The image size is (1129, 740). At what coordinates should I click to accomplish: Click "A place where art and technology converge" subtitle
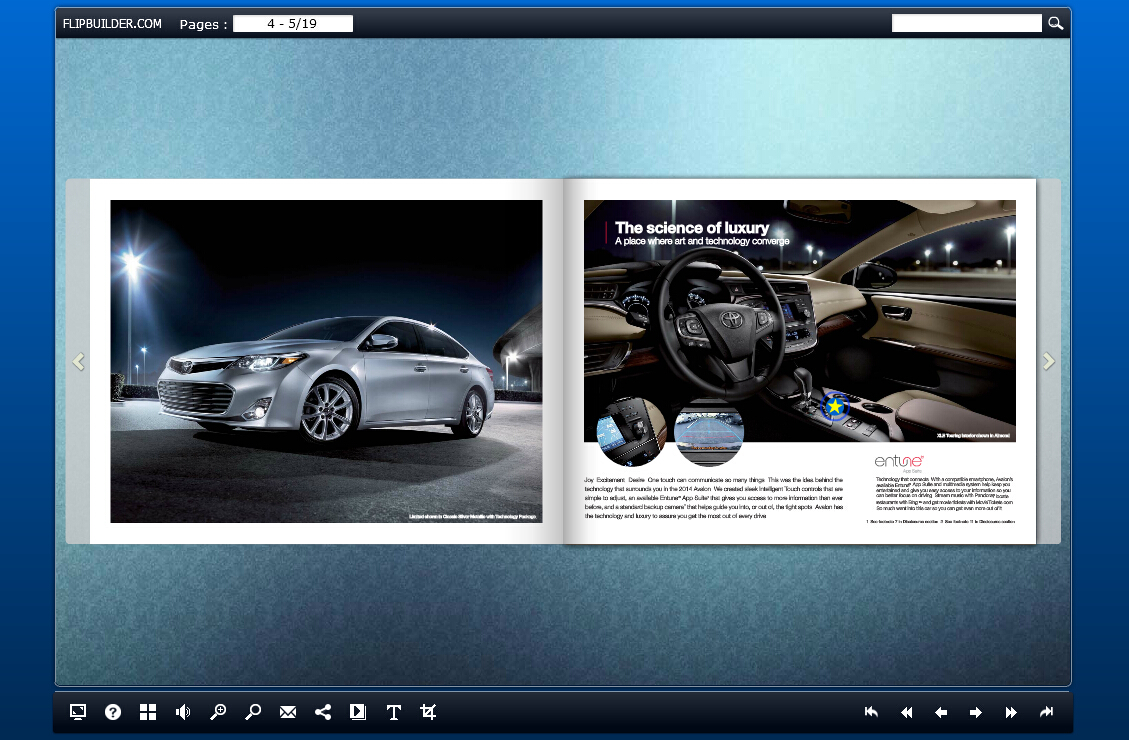click(702, 241)
